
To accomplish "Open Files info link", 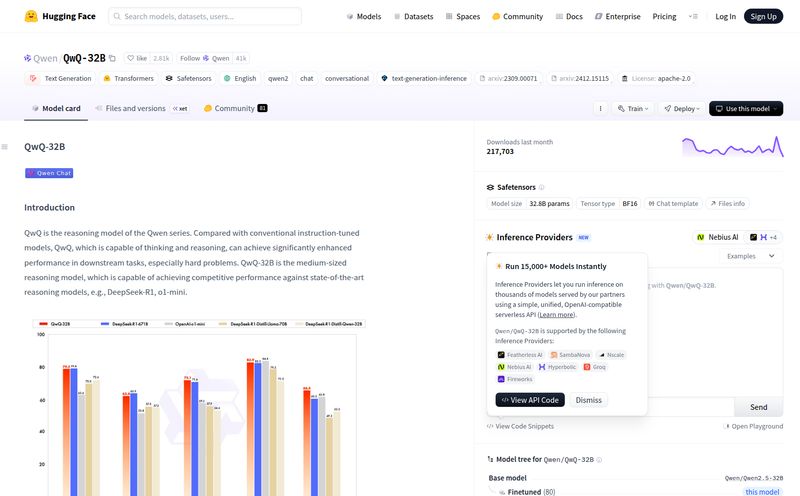I will click(x=728, y=204).
